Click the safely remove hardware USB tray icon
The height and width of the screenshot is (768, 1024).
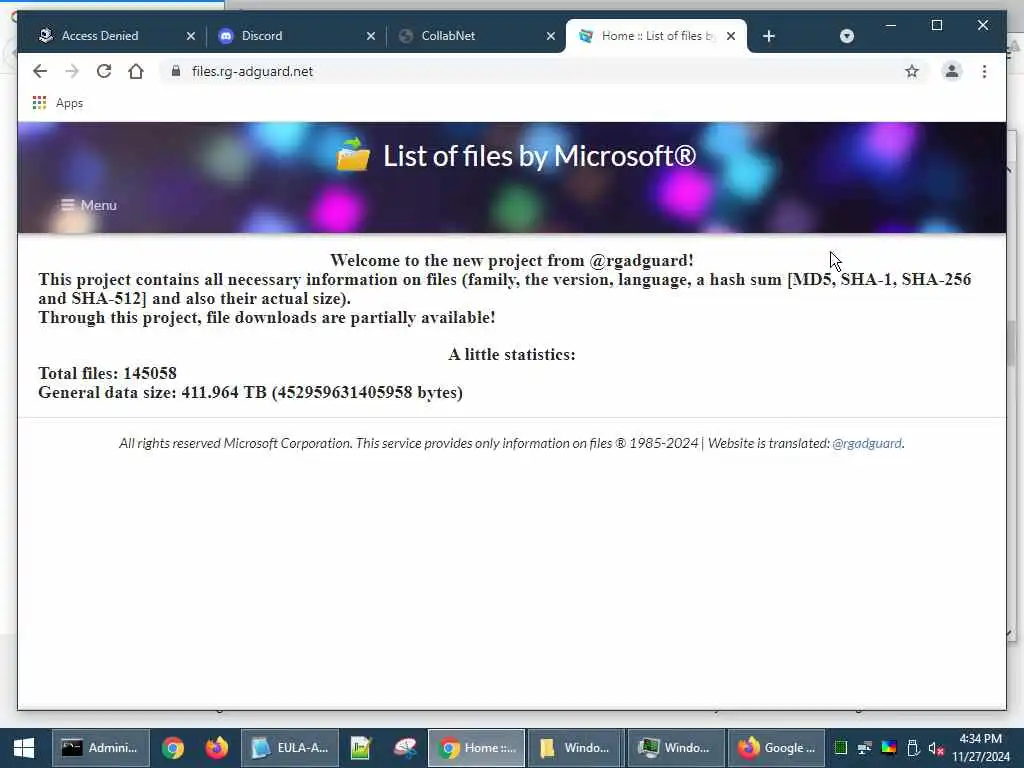[x=913, y=748]
